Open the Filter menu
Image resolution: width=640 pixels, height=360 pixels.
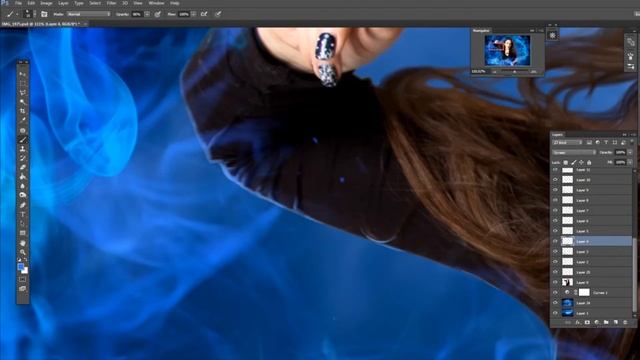click(111, 3)
